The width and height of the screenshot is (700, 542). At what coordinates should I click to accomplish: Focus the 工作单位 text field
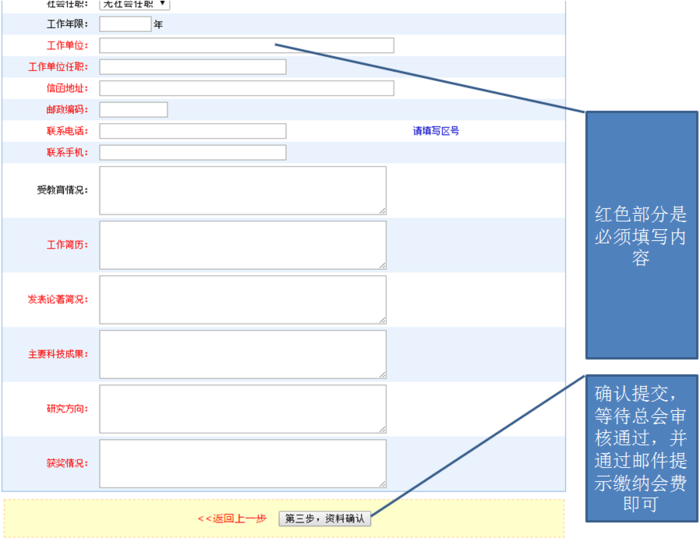pos(246,46)
